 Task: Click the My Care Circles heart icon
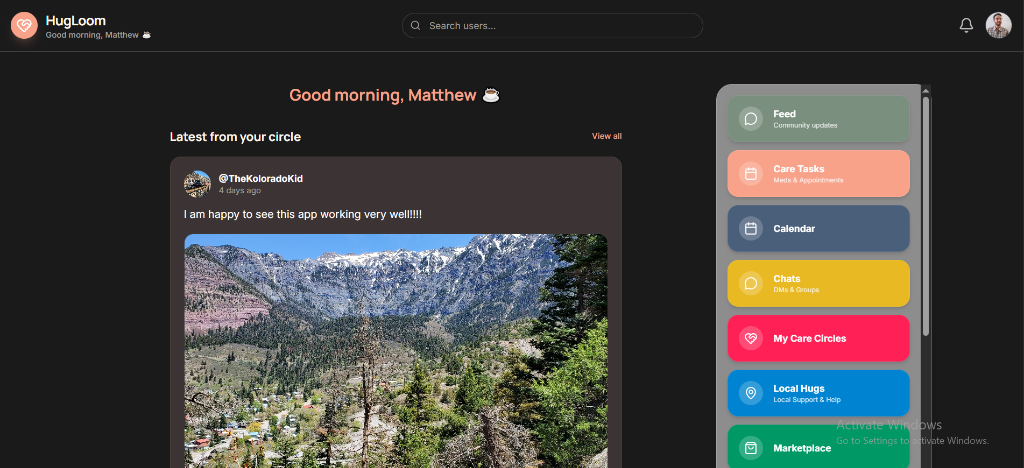coord(751,339)
